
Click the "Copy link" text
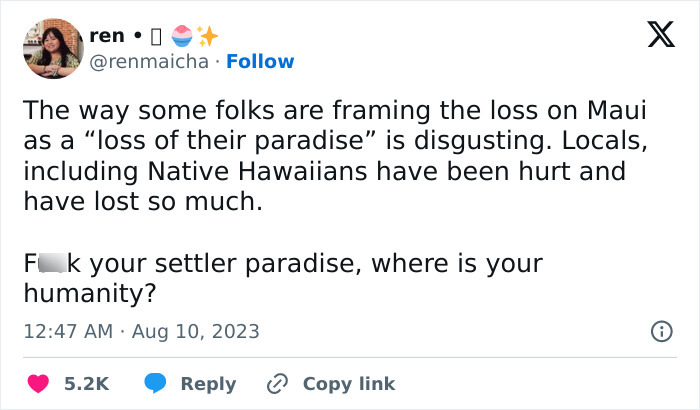(x=349, y=383)
